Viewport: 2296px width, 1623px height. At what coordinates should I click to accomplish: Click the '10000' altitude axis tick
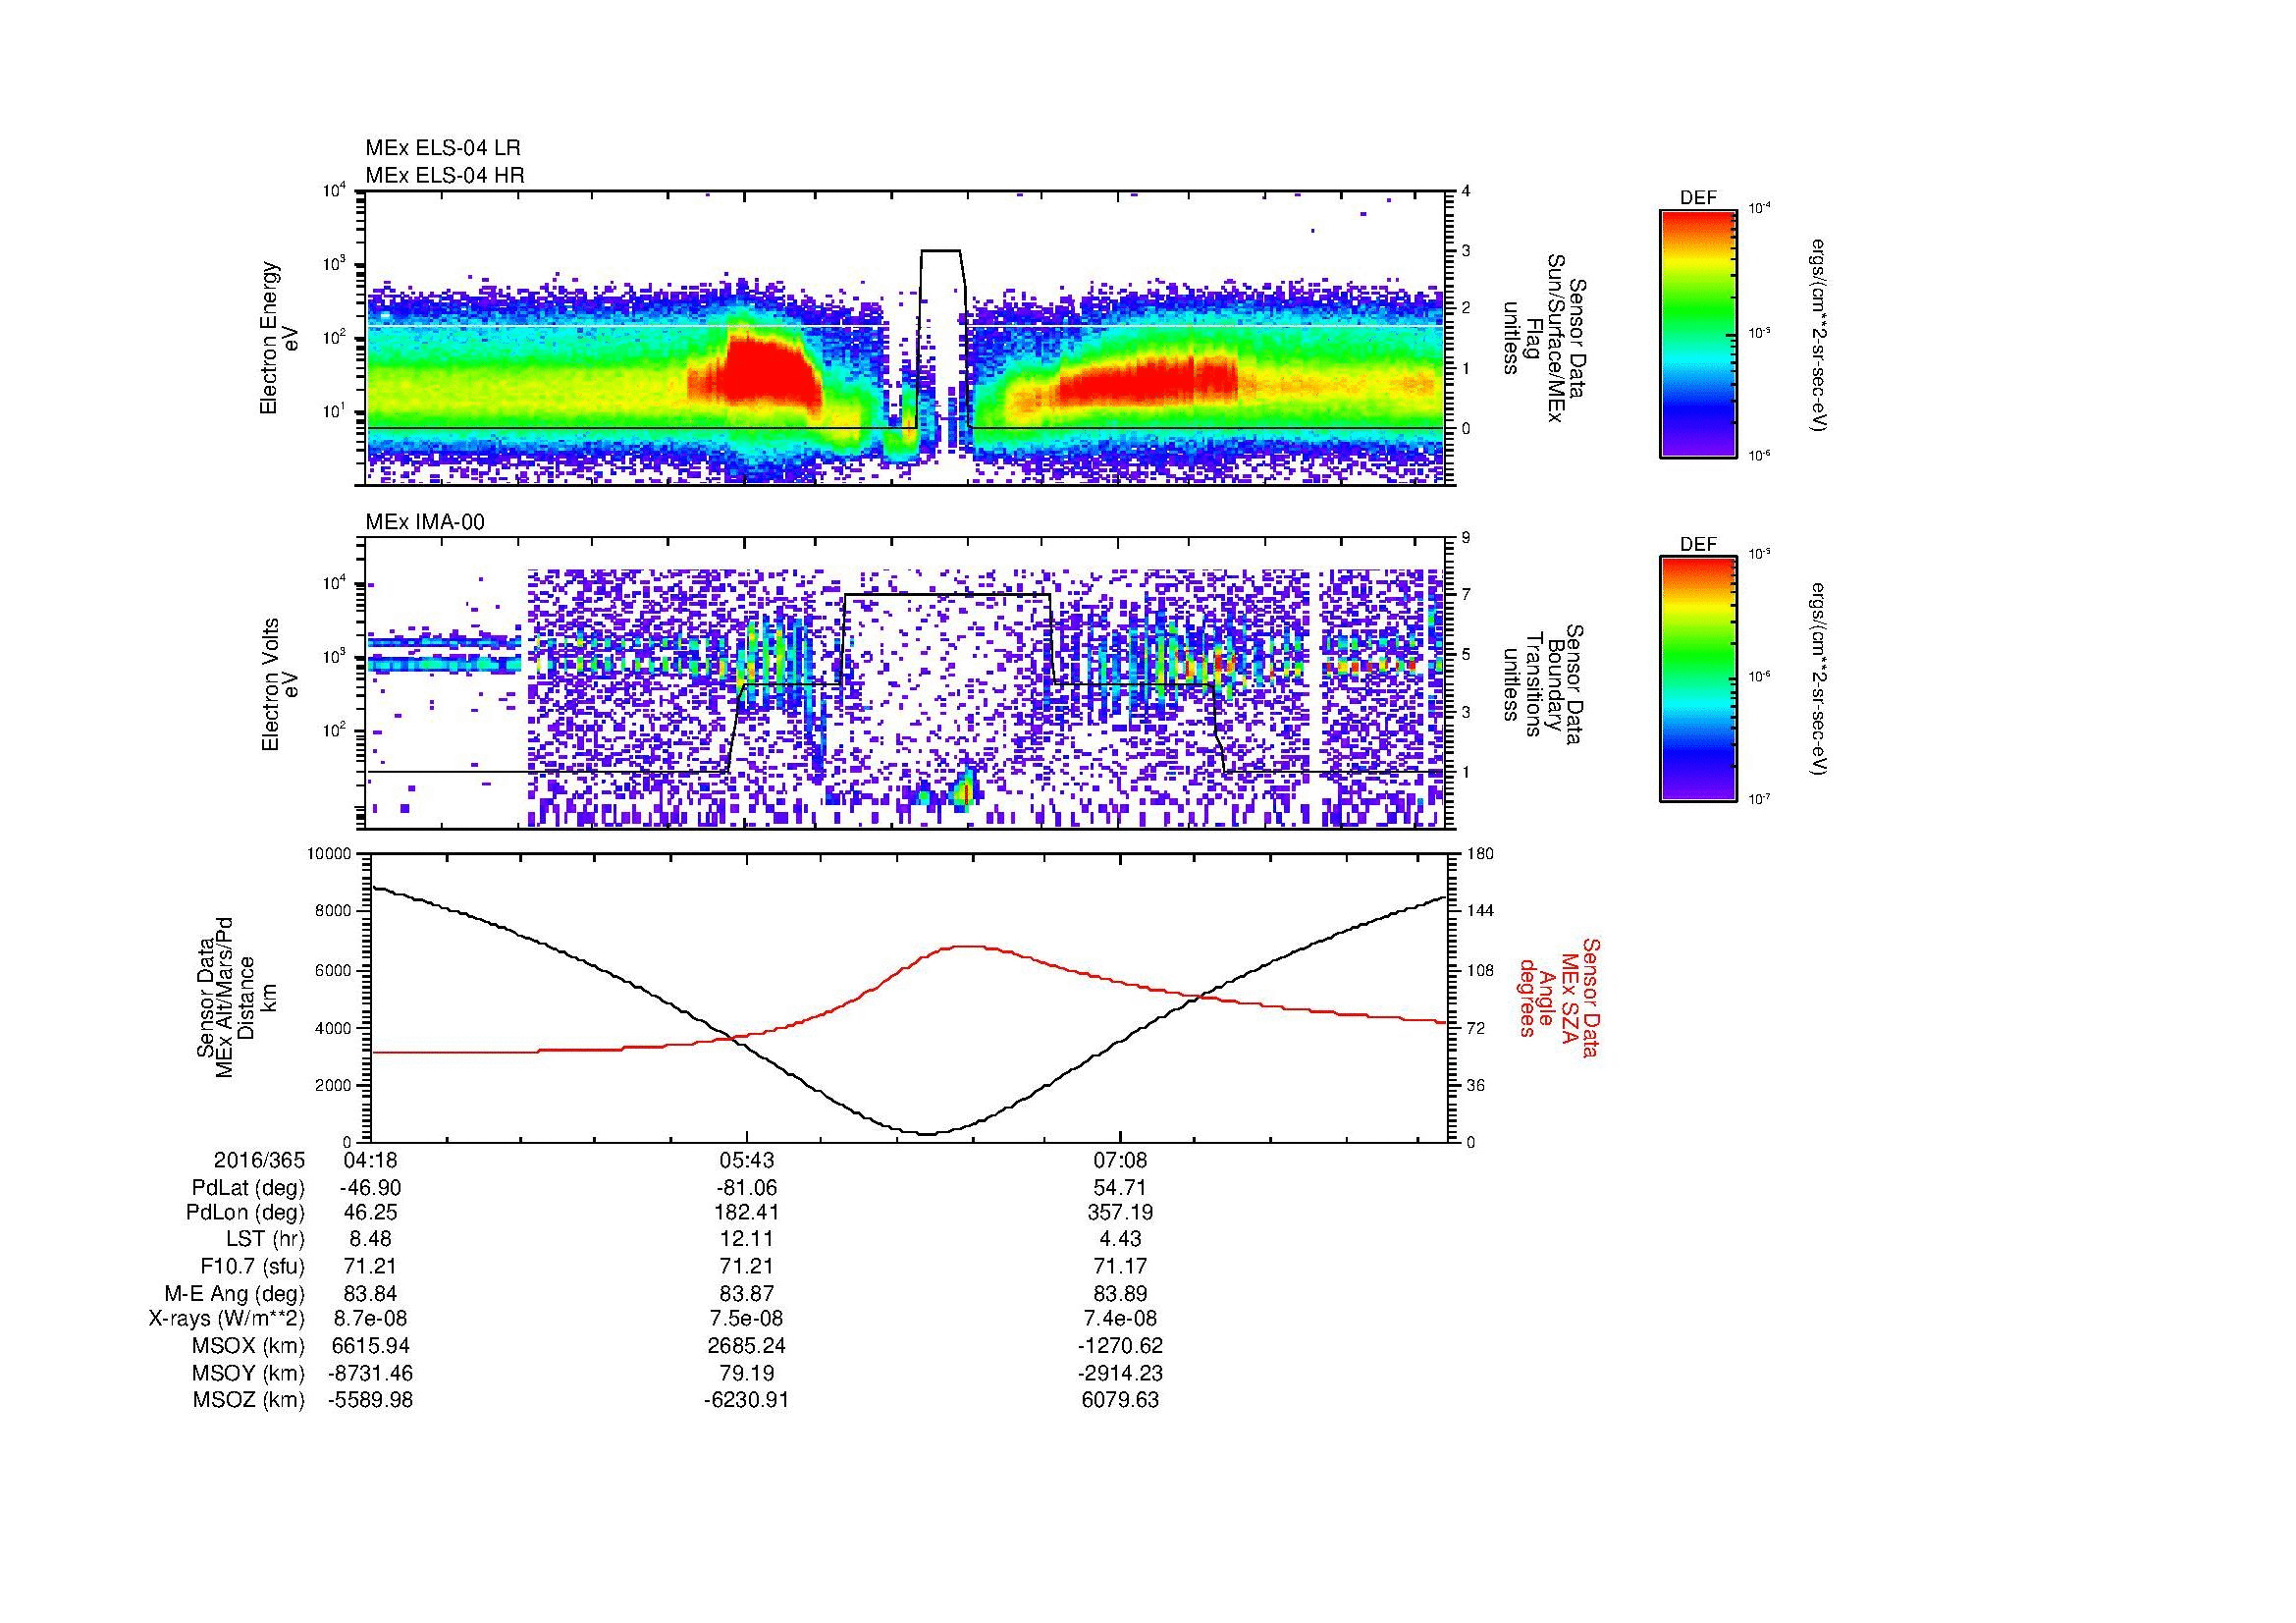(329, 854)
